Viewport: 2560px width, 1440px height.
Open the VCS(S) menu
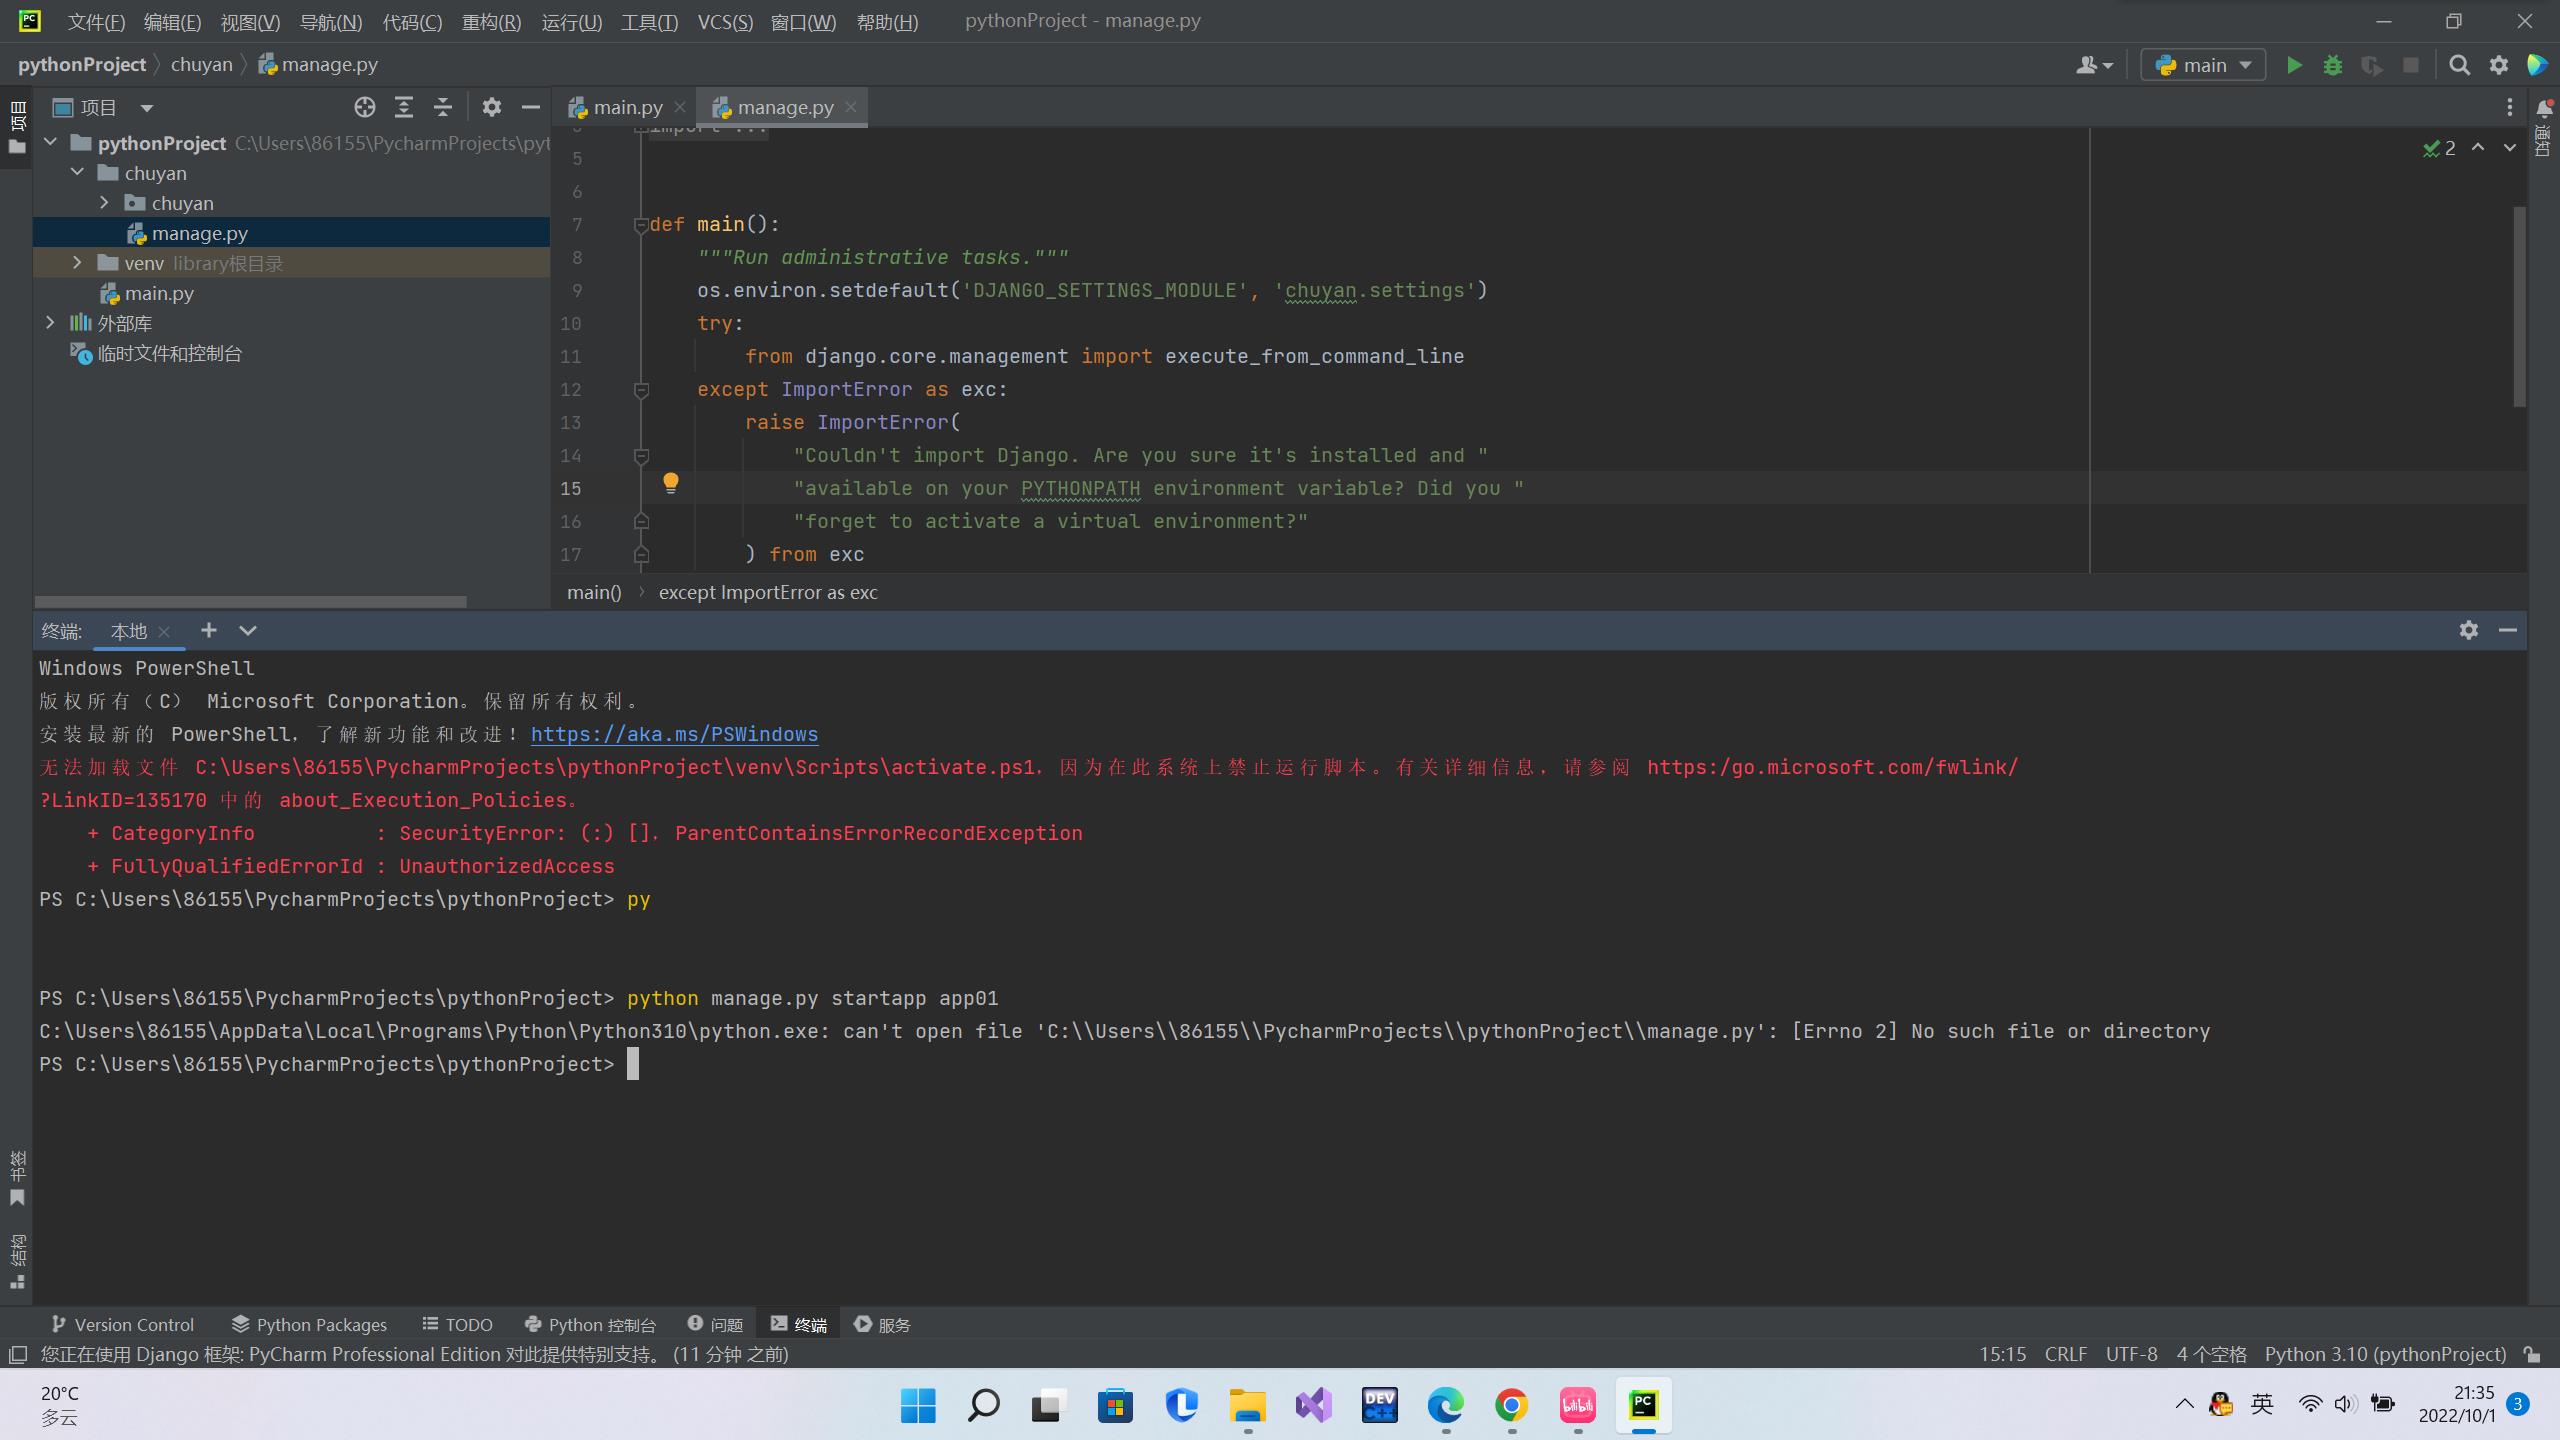725,22
